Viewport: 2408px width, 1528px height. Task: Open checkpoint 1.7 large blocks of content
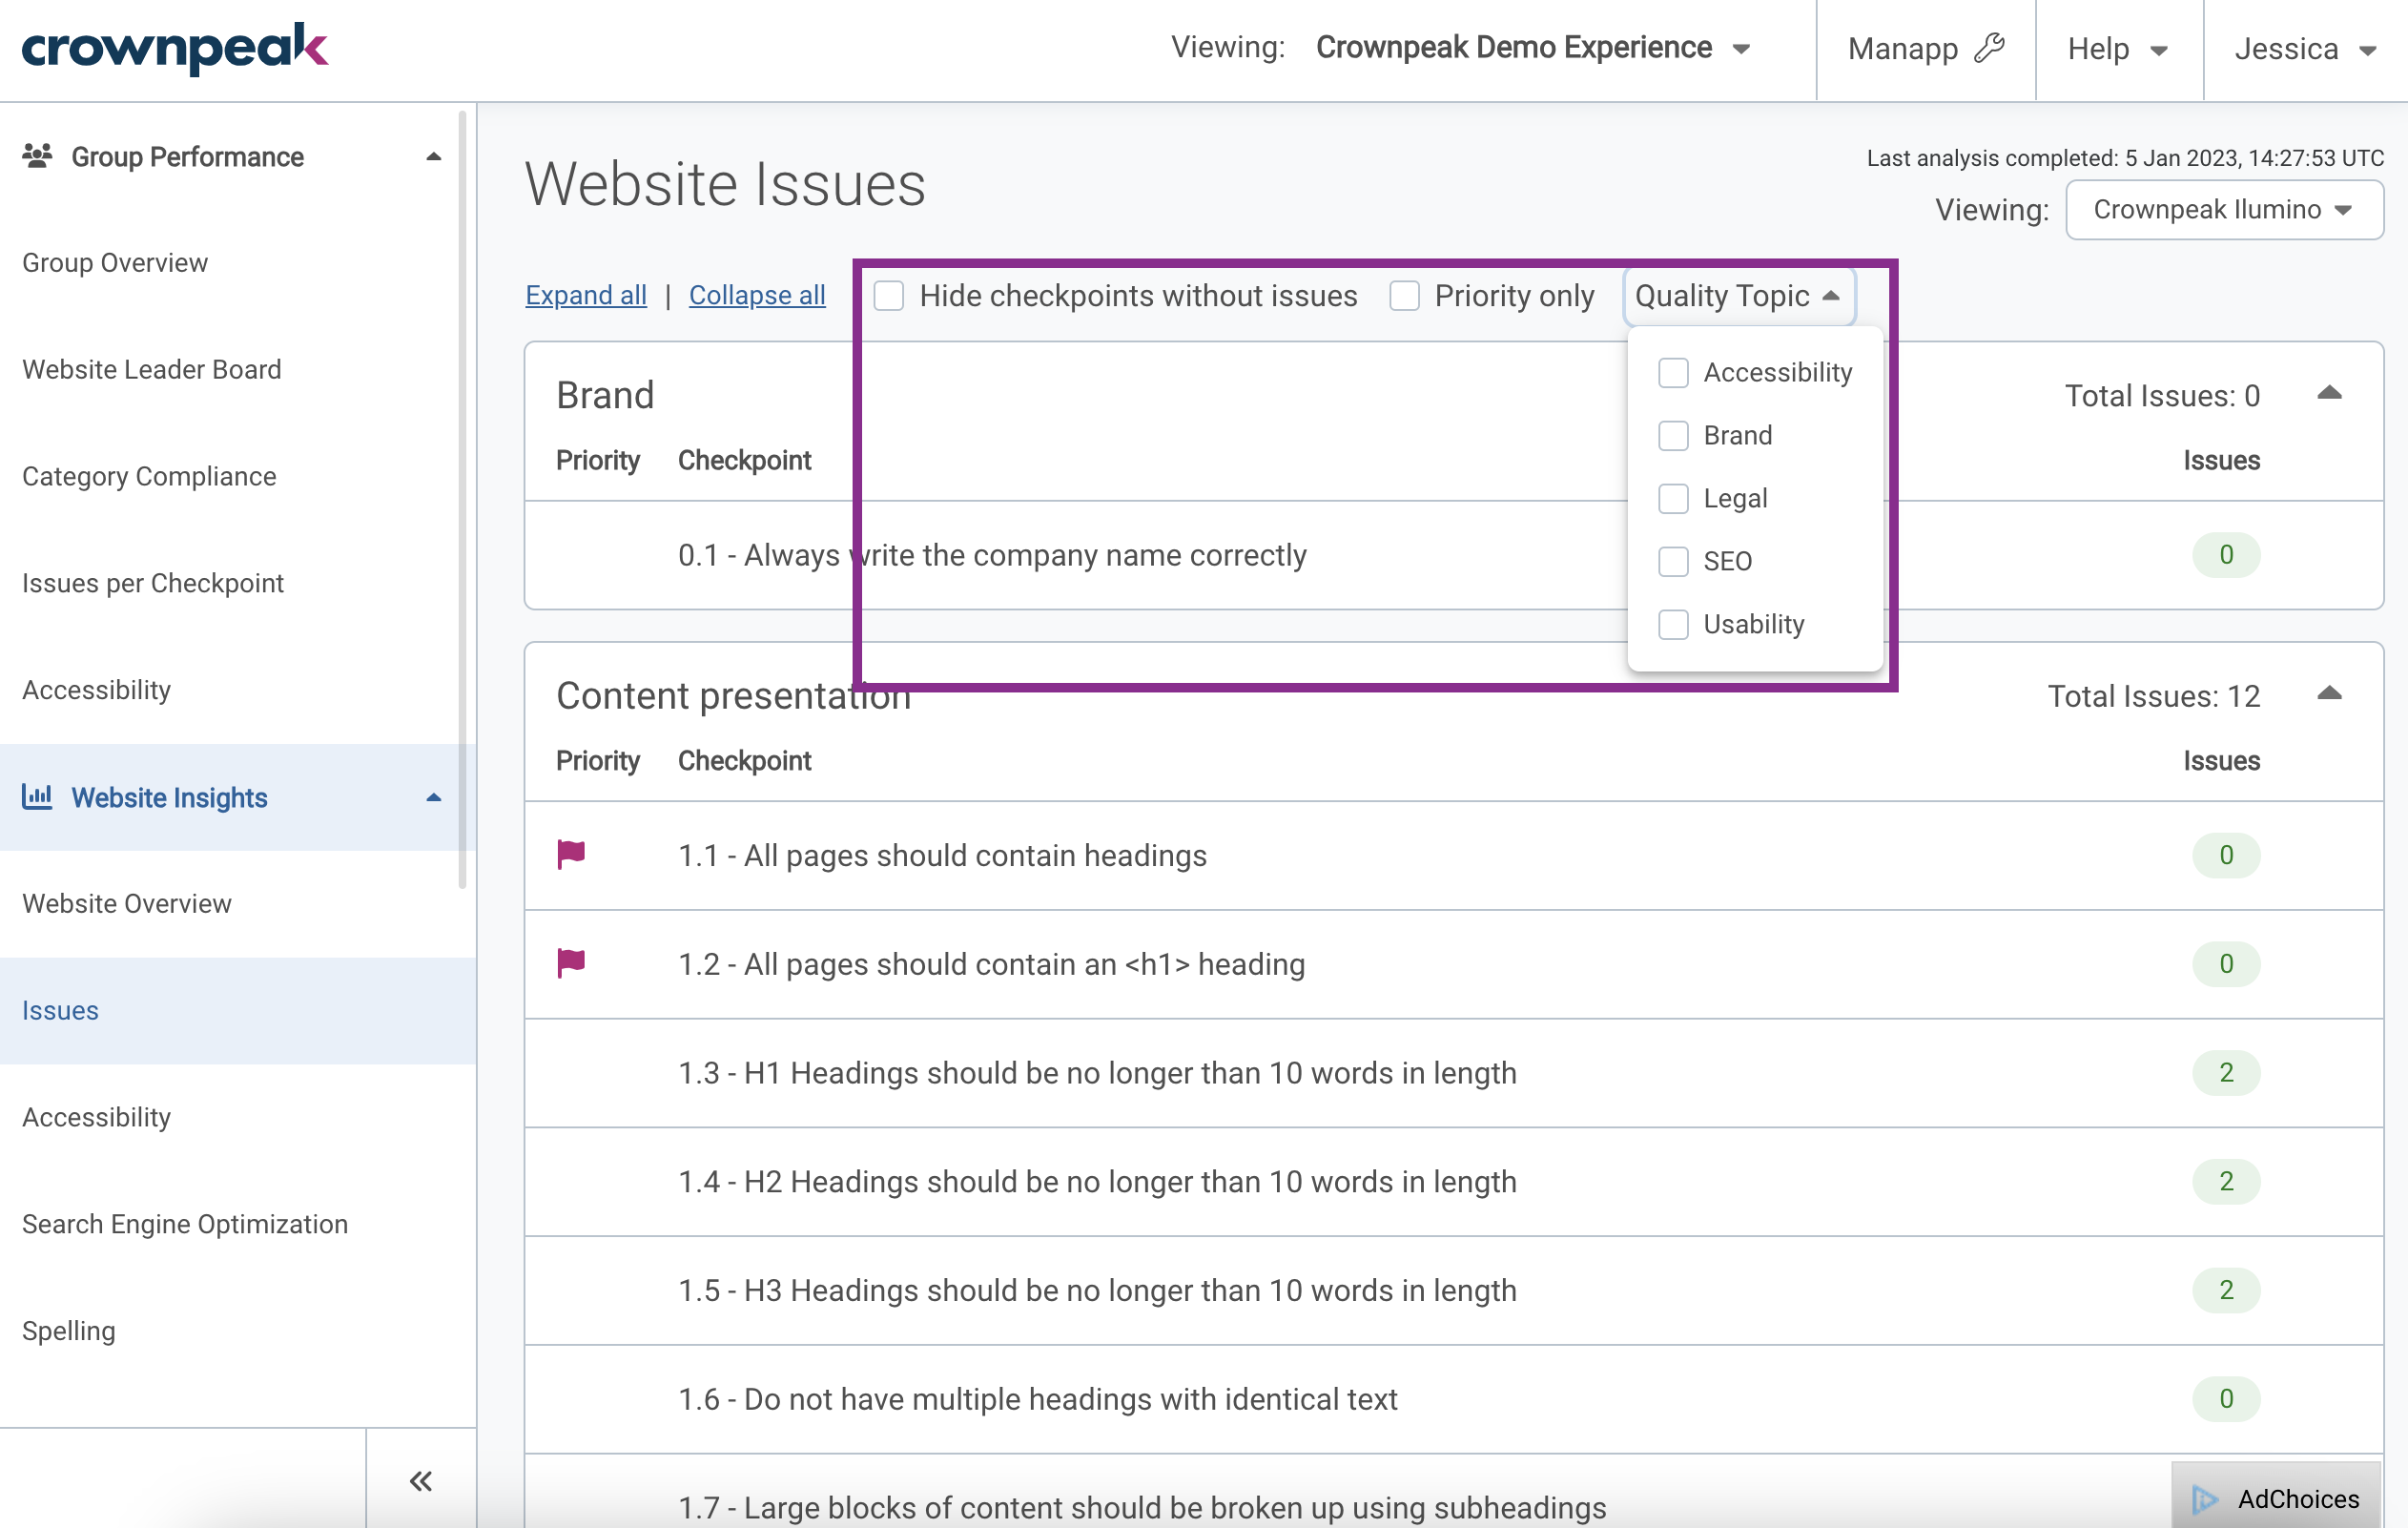[x=1142, y=1508]
